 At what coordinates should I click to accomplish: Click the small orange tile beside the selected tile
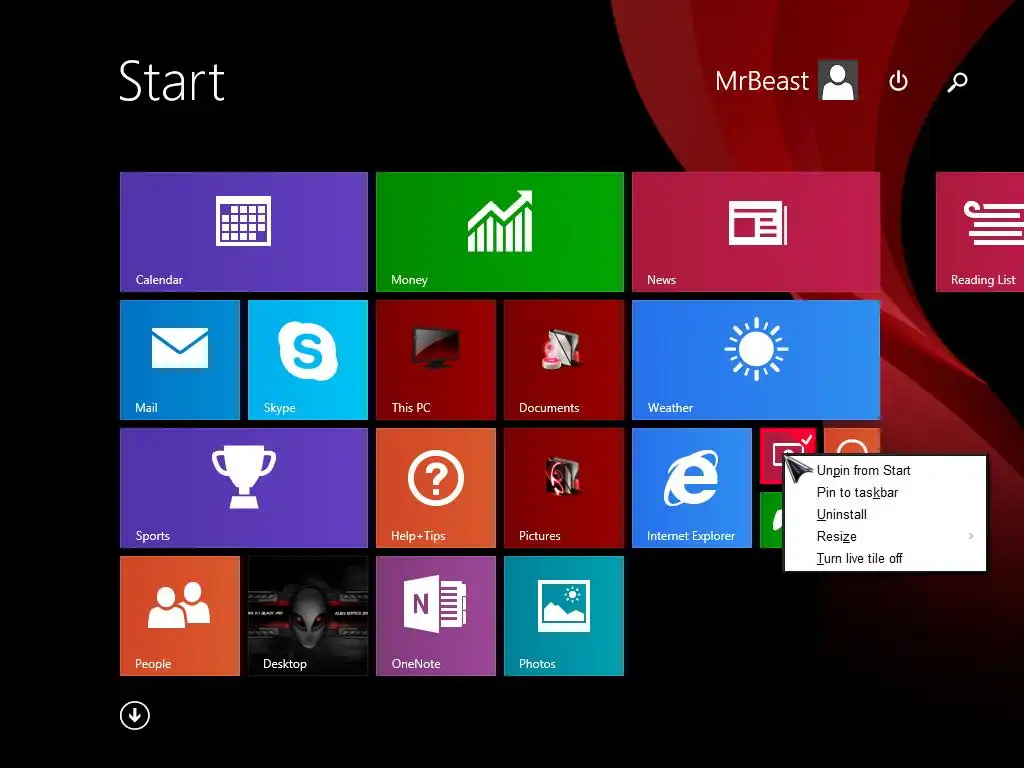click(x=852, y=441)
